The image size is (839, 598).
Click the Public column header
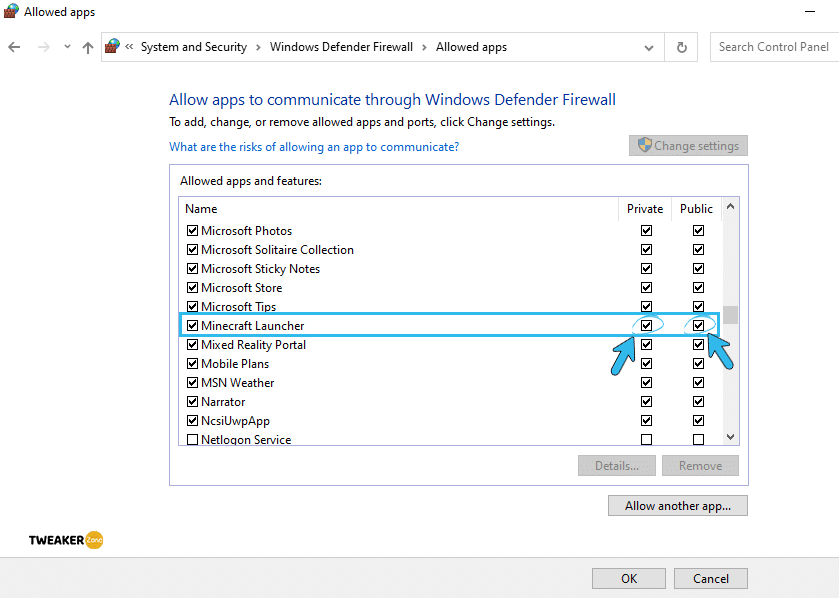click(x=696, y=209)
